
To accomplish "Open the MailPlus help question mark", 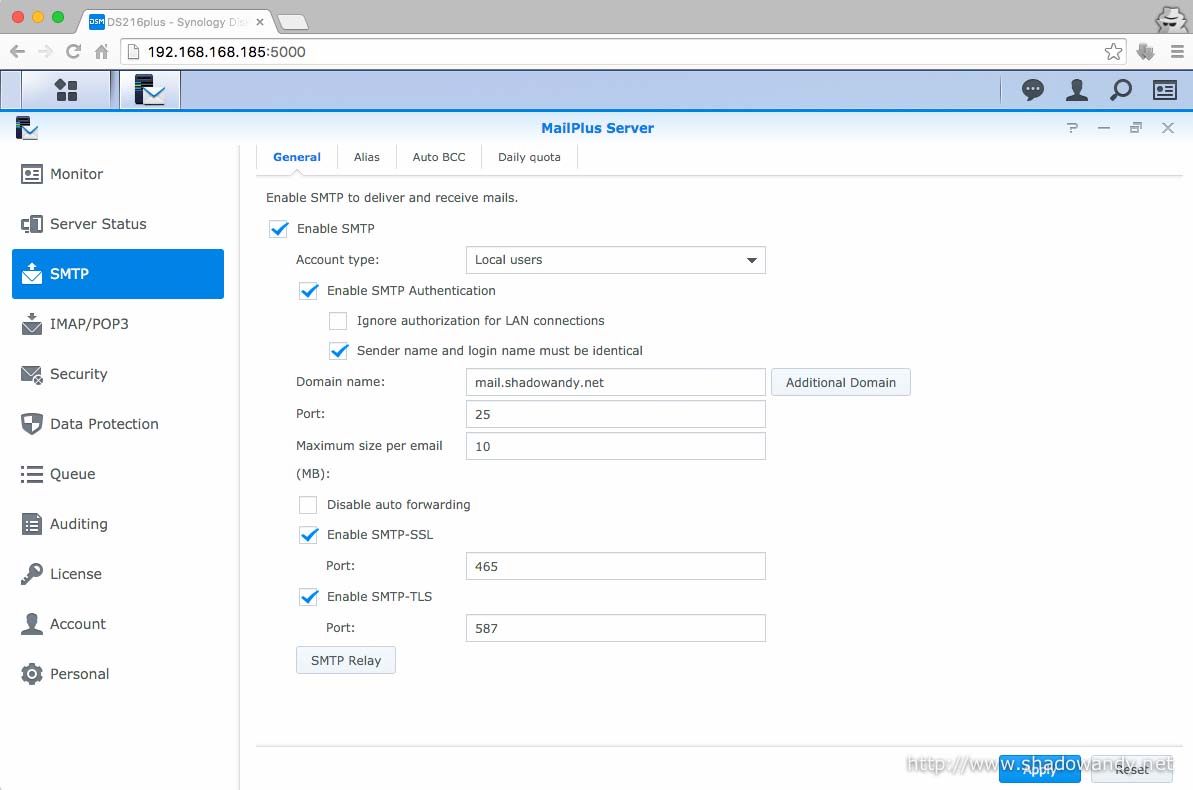I will coord(1072,128).
